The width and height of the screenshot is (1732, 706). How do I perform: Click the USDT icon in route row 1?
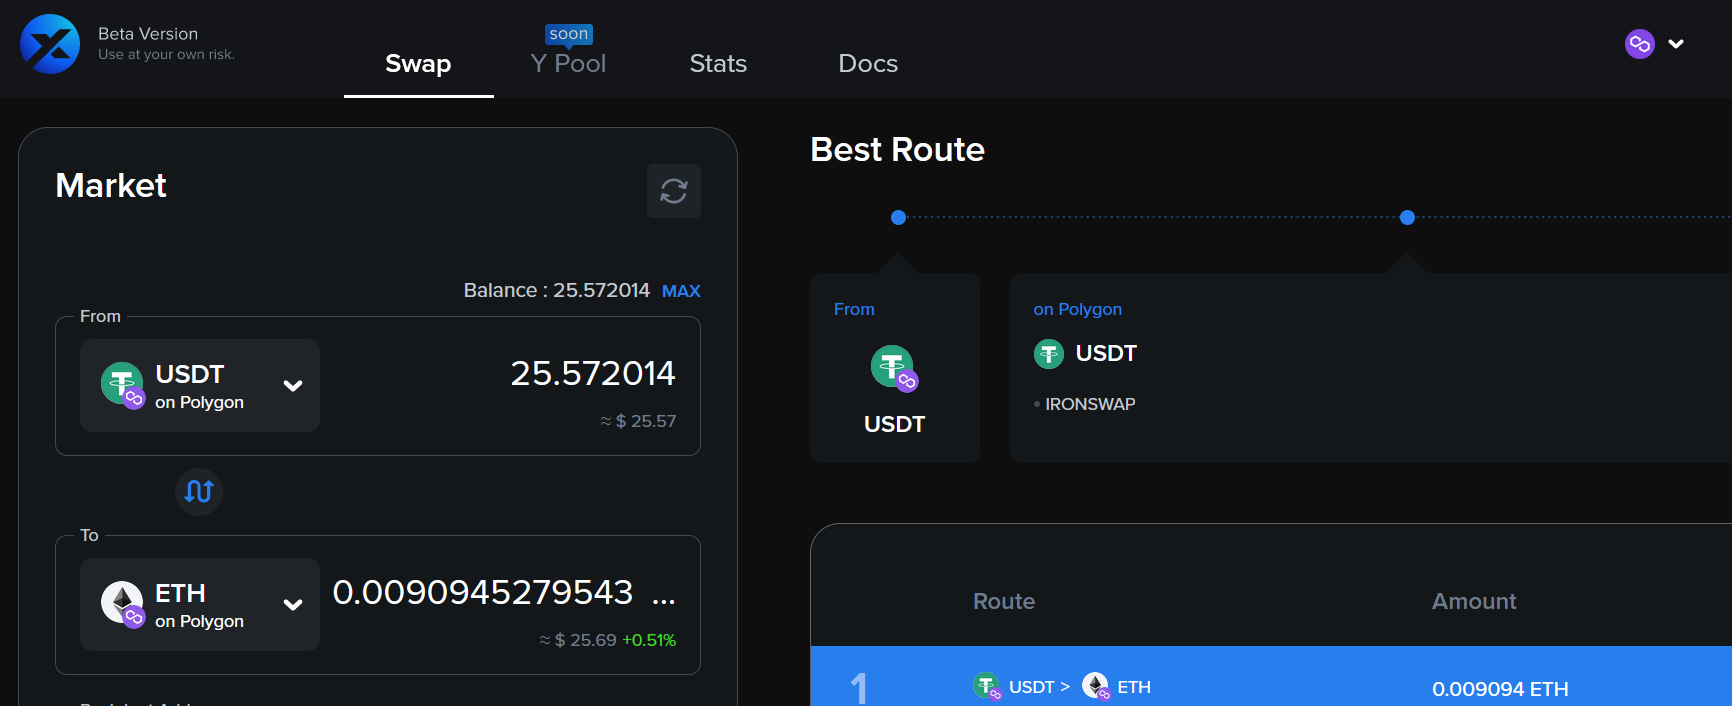(987, 686)
